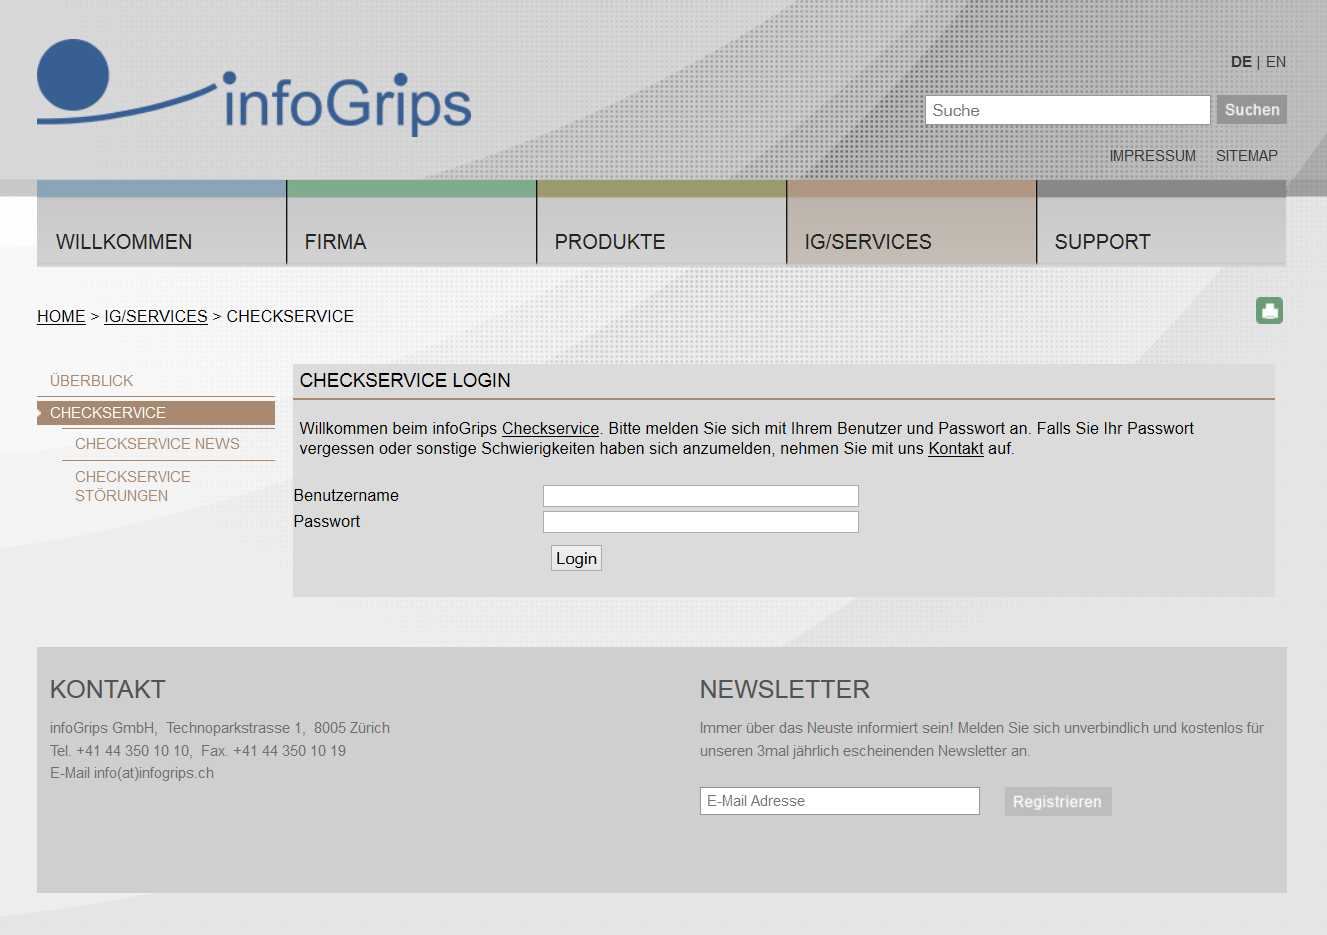Select CHECKSERVICE in the sidebar menu
Viewport: 1327px width, 935px height.
click(156, 413)
